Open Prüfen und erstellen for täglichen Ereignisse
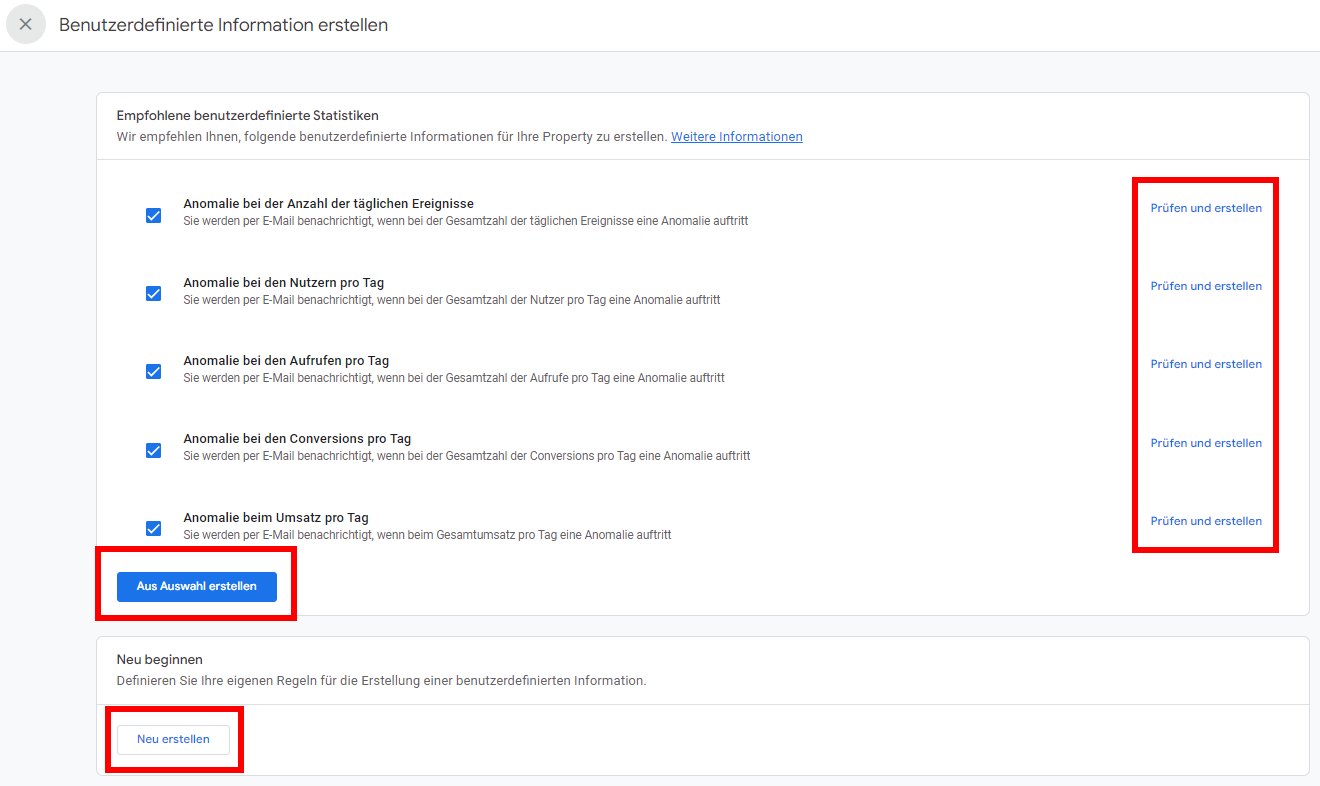1320x786 pixels. coord(1206,208)
